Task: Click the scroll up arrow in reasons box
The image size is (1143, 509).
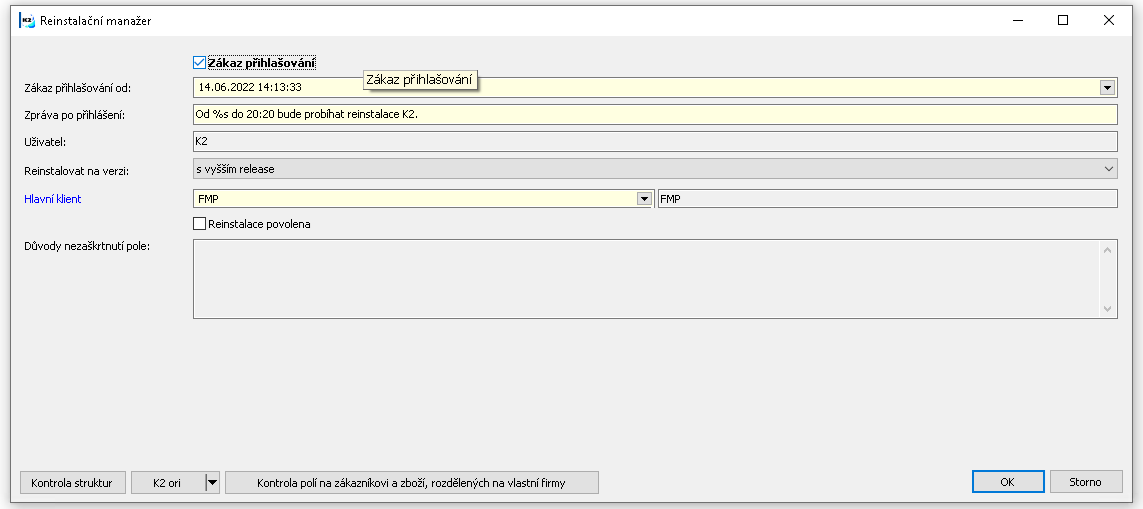Action: coord(1108,249)
